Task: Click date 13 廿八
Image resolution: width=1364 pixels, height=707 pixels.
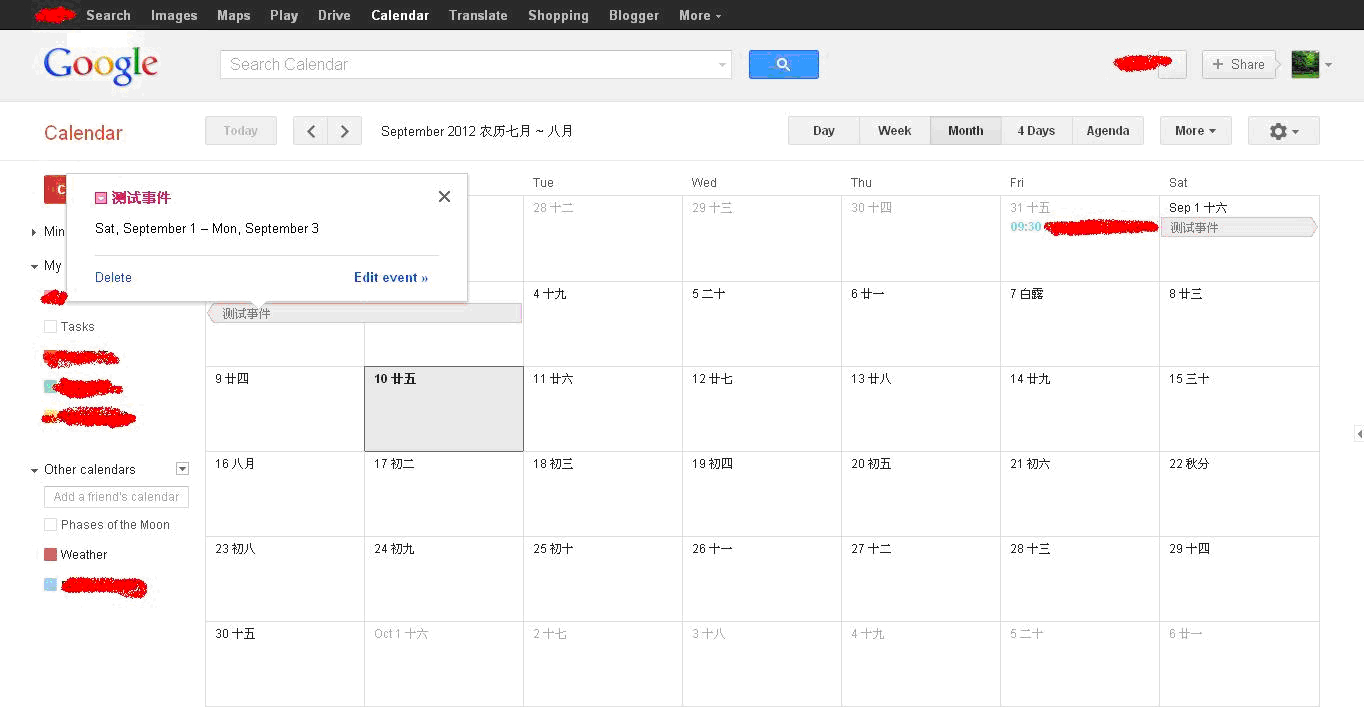Action: click(x=871, y=379)
